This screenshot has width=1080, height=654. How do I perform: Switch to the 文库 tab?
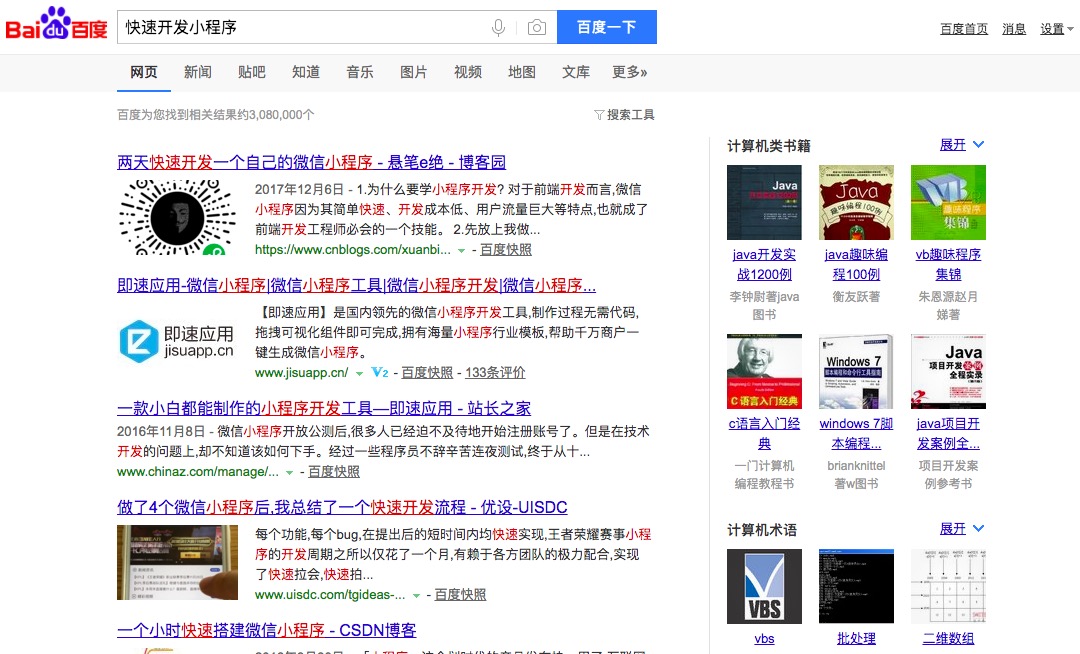pos(576,72)
